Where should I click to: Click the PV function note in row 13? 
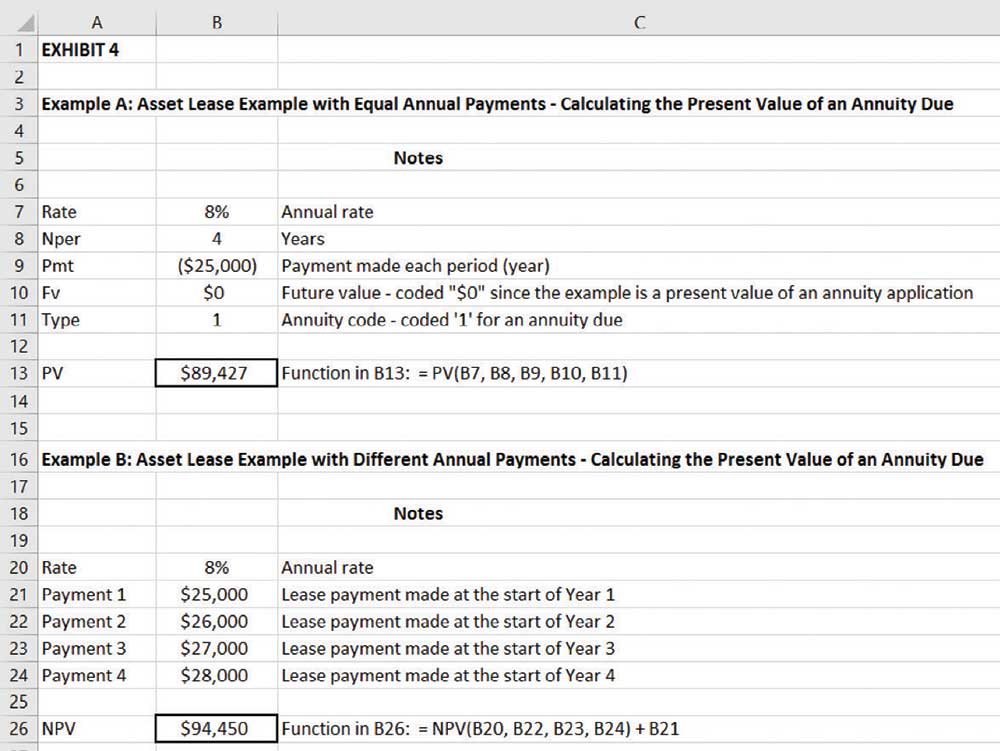[x=454, y=373]
